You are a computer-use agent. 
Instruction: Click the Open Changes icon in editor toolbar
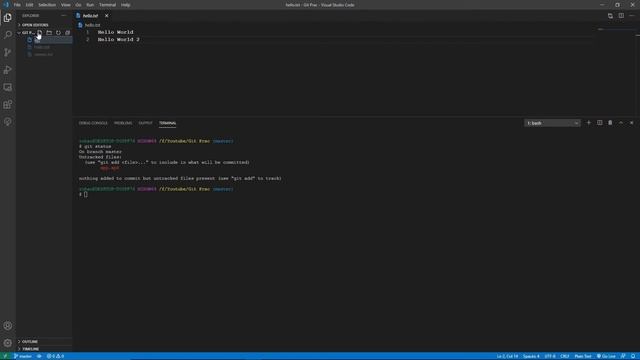click(x=610, y=16)
